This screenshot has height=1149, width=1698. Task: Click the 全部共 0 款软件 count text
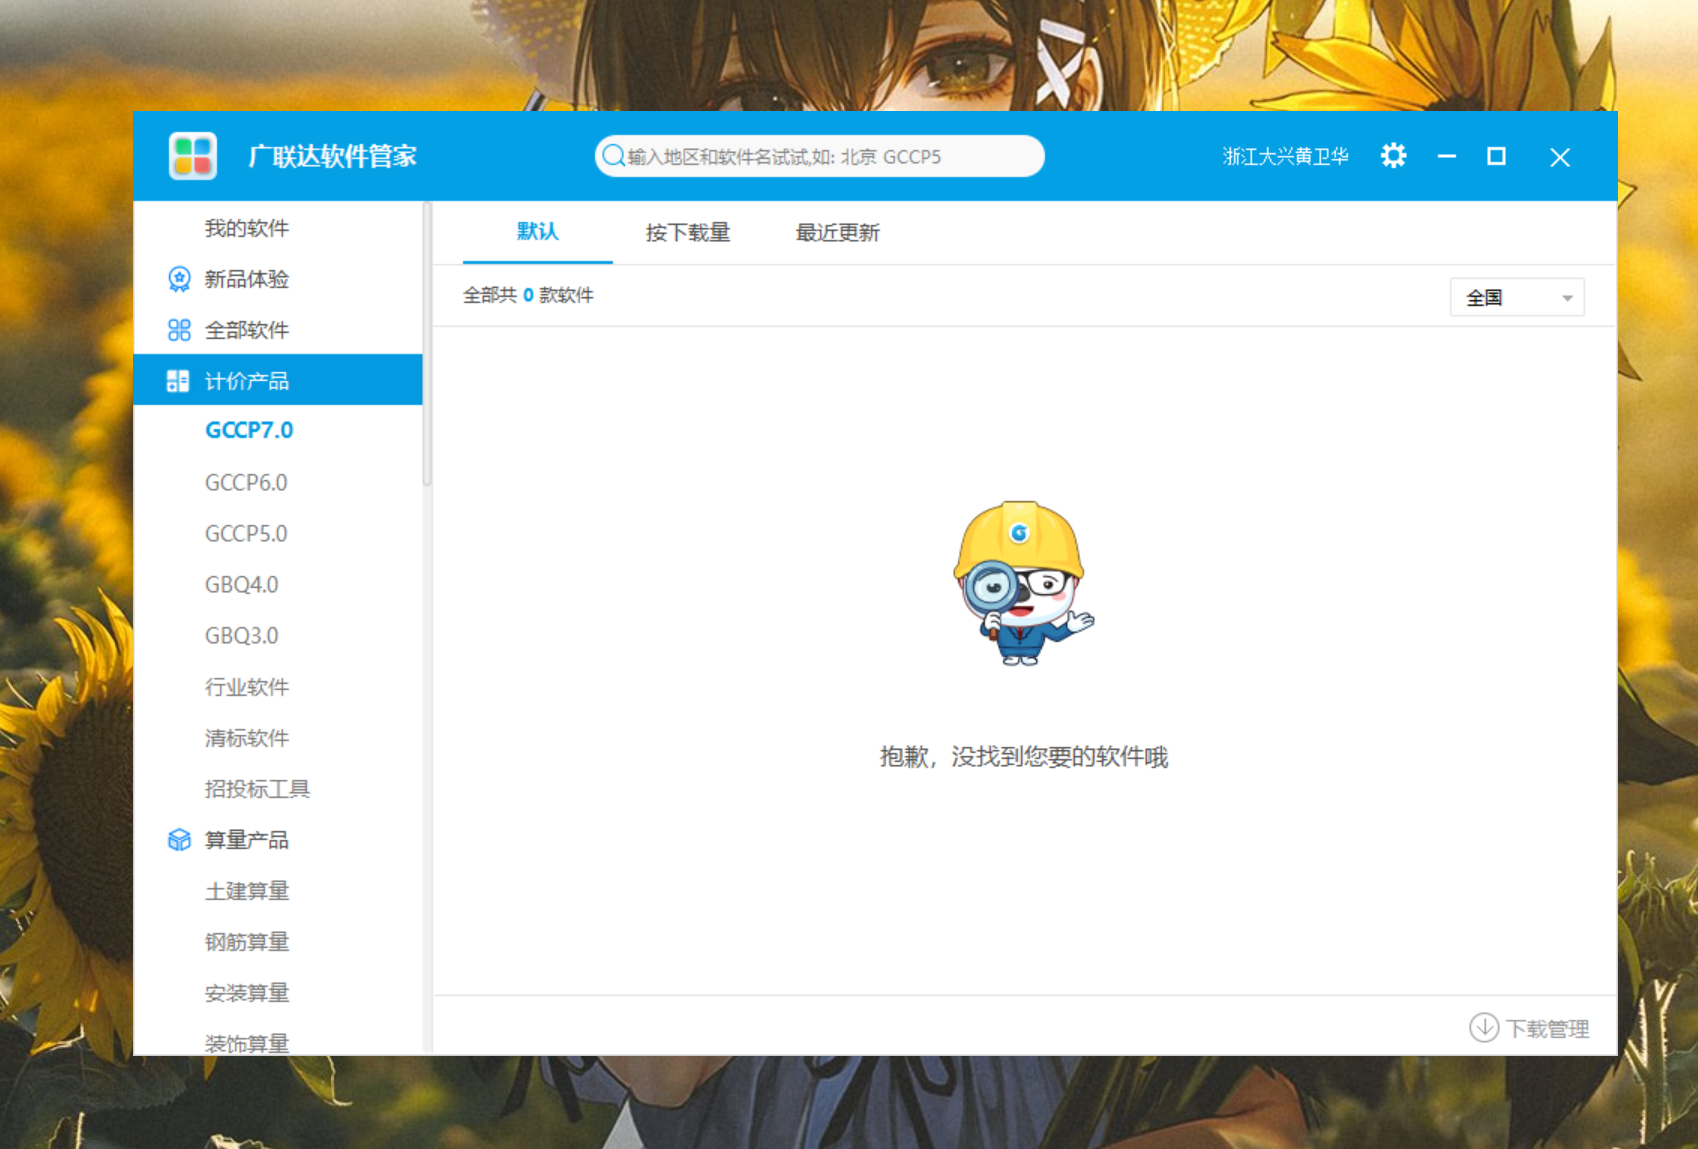point(528,295)
